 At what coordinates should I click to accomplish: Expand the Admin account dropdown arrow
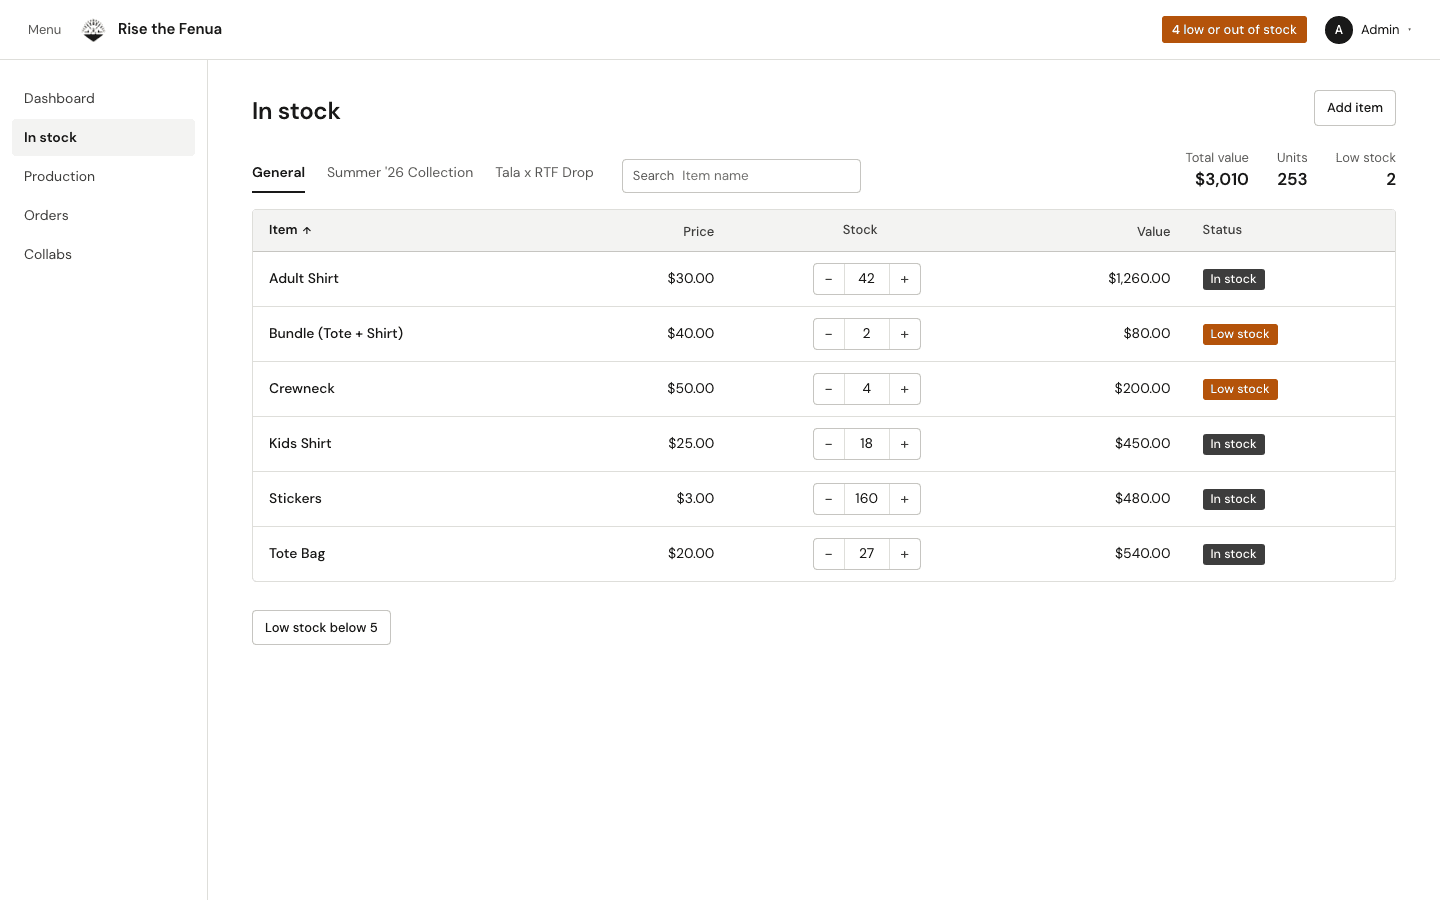[x=1410, y=30]
